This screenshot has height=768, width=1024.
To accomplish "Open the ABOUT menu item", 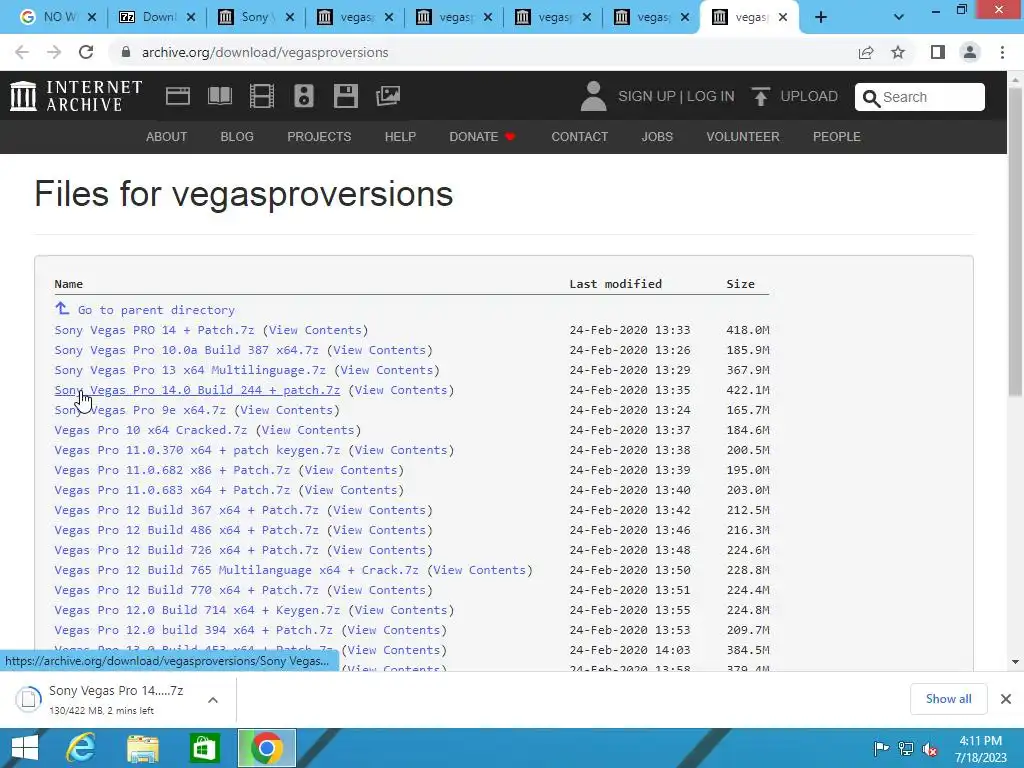I will coord(167,136).
